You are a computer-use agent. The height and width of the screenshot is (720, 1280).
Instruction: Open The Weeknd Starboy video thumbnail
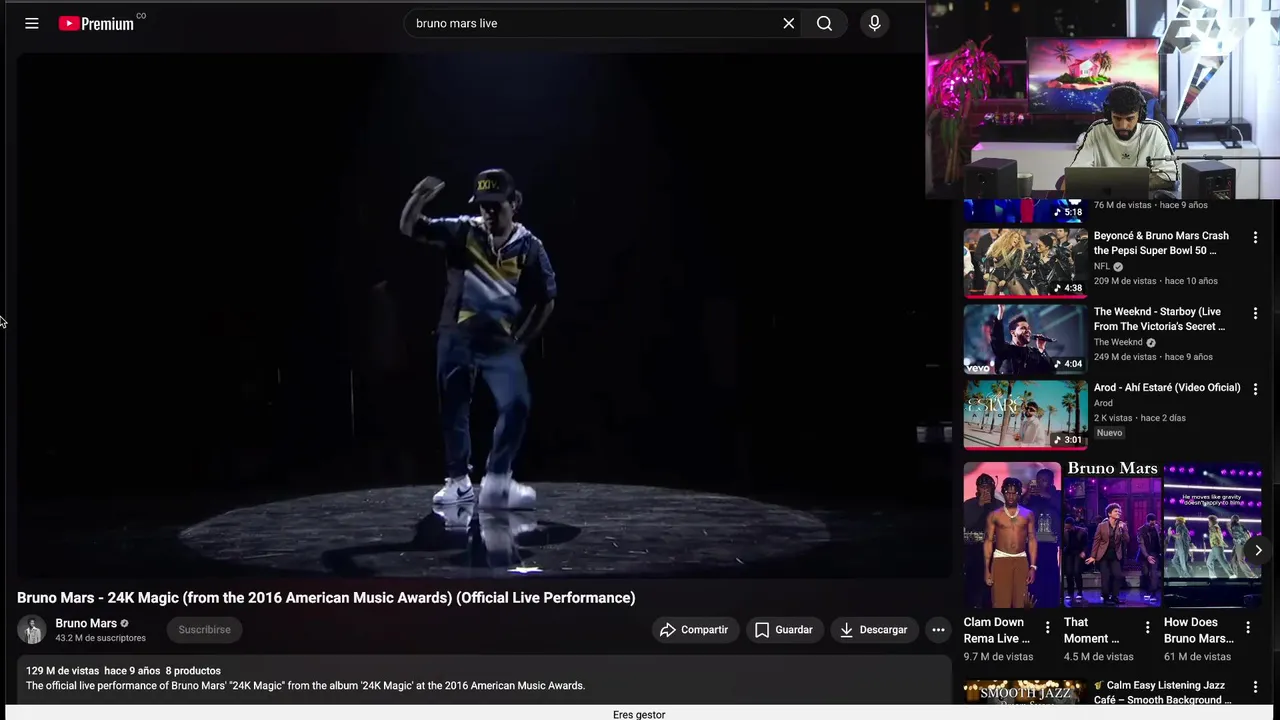[1025, 339]
